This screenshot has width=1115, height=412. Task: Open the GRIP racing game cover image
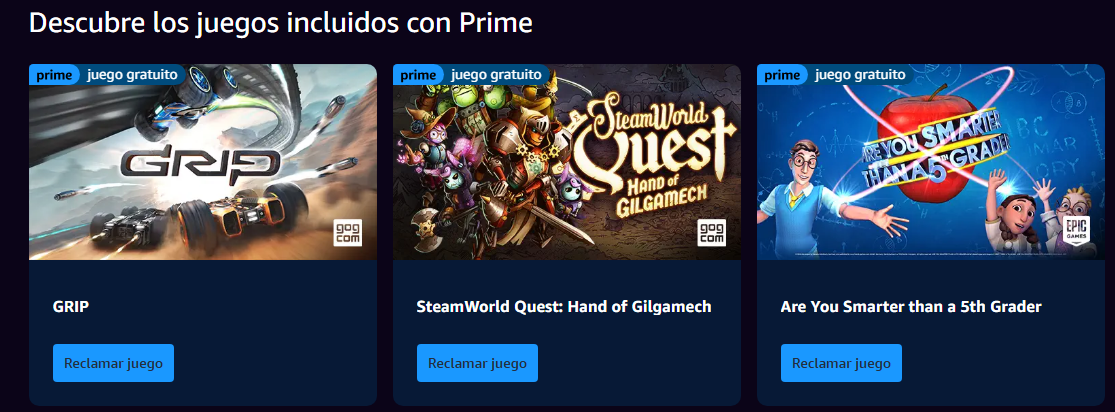pyautogui.click(x=203, y=162)
